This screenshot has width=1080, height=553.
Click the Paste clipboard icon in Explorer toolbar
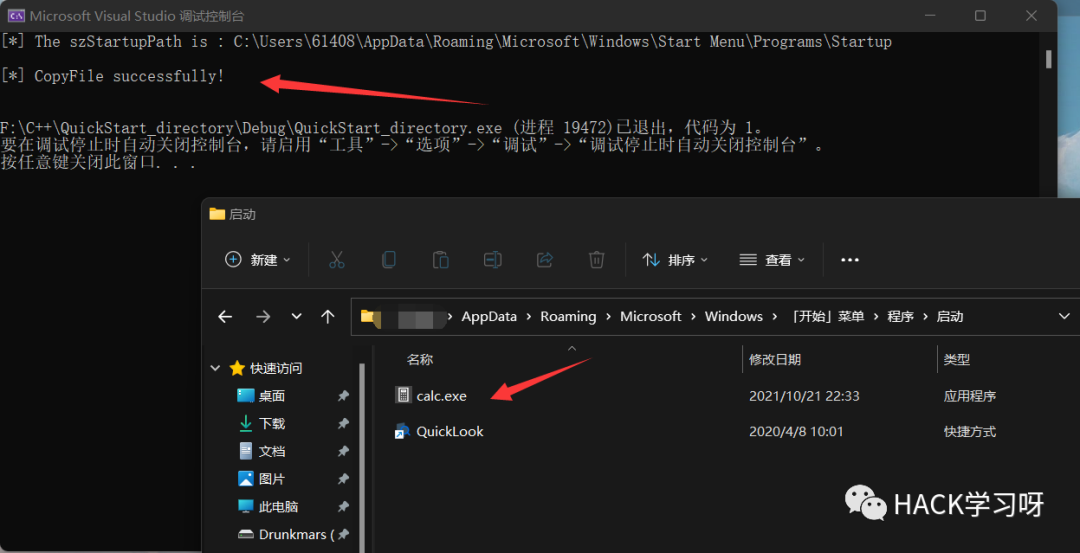point(441,260)
